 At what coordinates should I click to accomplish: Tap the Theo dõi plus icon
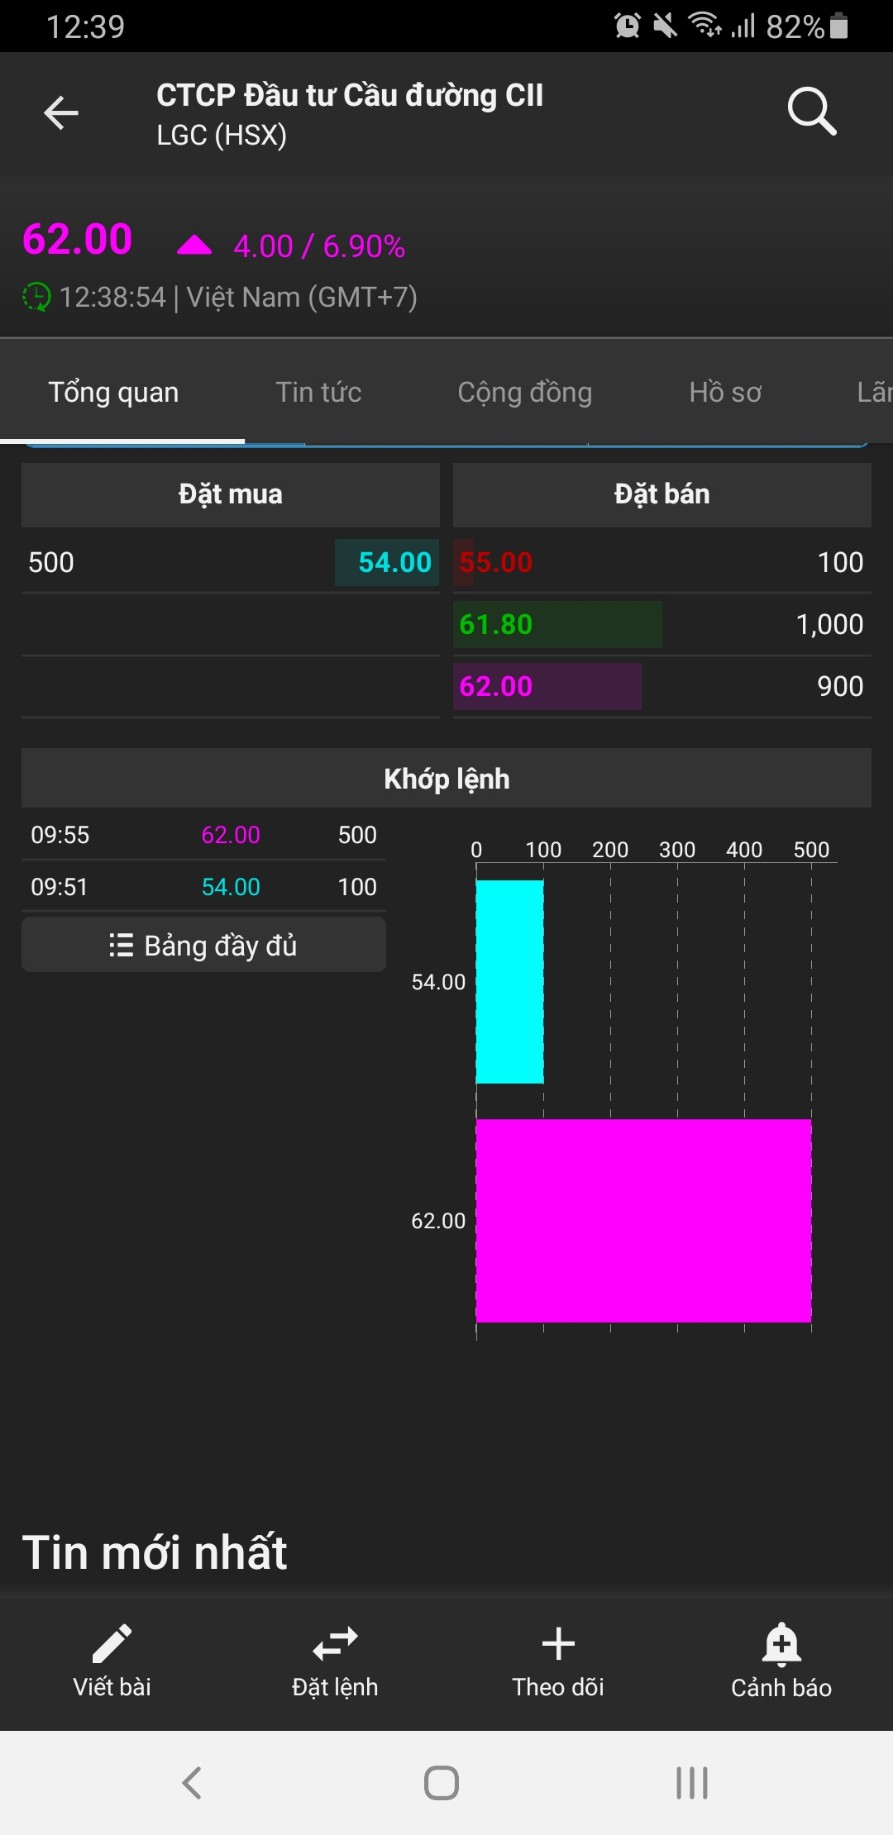click(x=558, y=1645)
